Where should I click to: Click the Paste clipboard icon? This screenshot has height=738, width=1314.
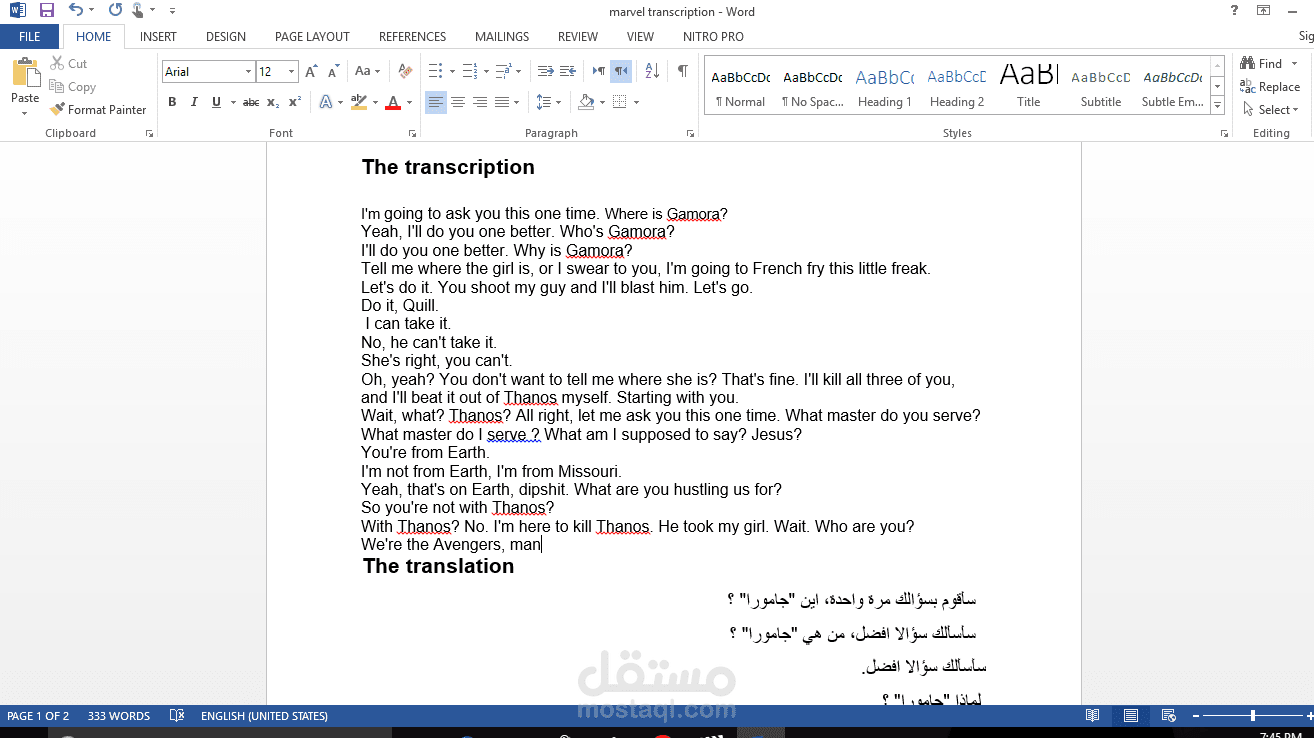pyautogui.click(x=25, y=72)
